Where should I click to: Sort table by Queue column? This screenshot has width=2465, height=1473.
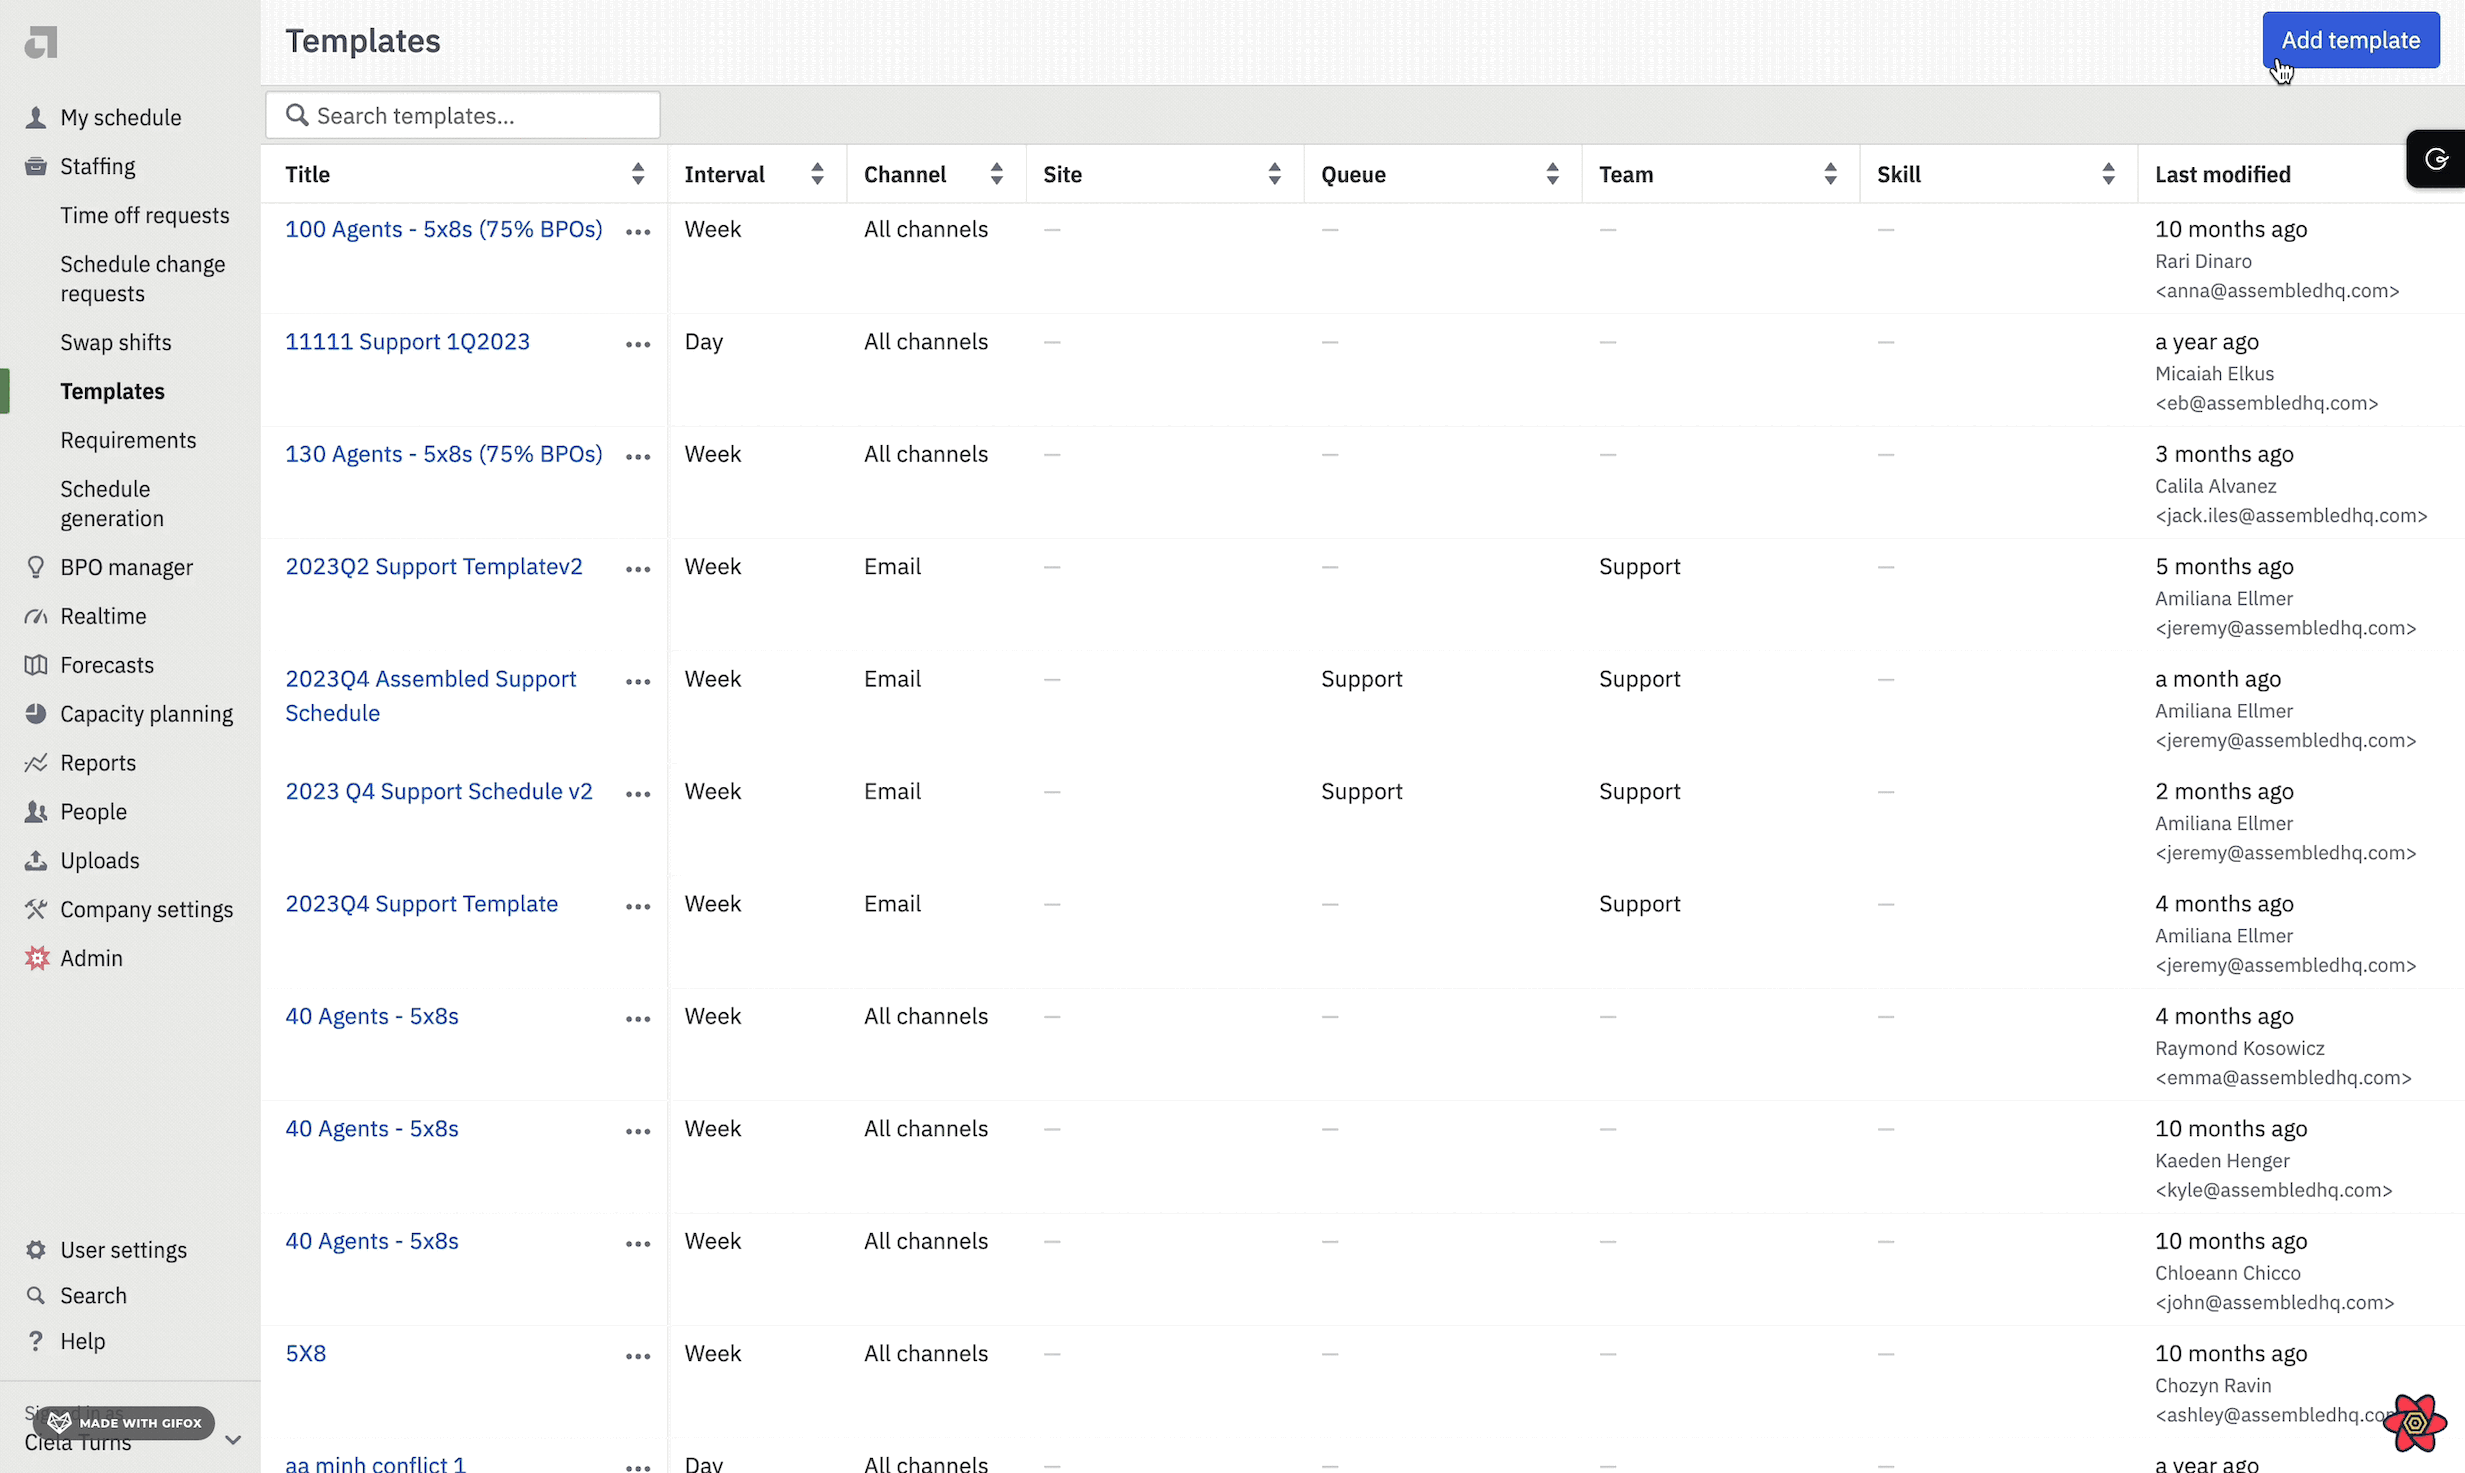point(1553,174)
